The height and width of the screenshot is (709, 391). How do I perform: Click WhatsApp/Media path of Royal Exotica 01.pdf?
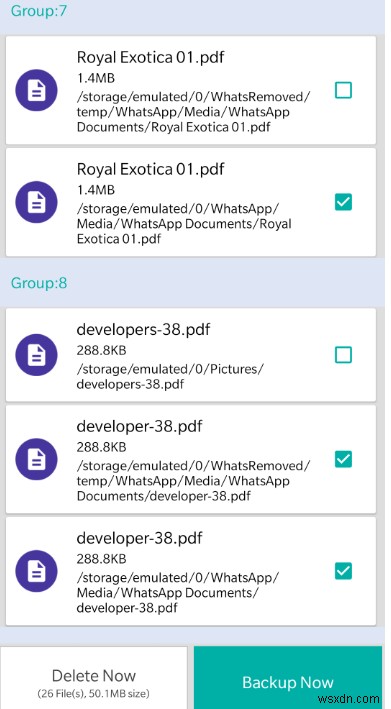(184, 224)
